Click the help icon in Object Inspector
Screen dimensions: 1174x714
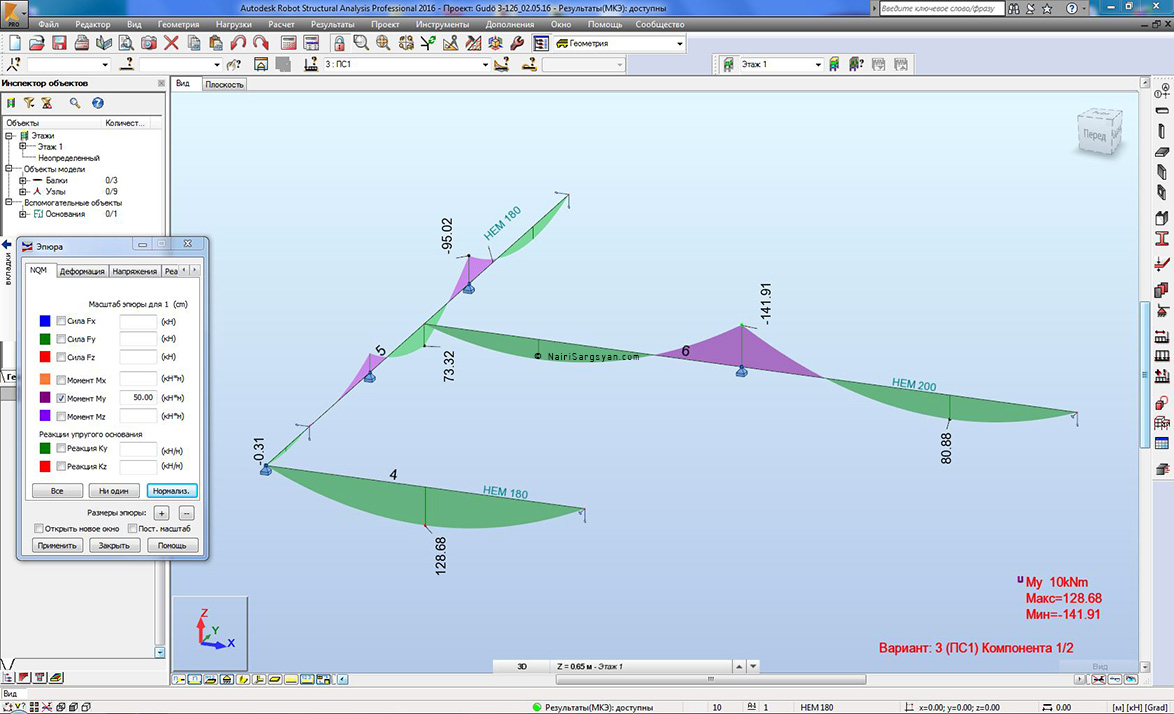tap(97, 103)
